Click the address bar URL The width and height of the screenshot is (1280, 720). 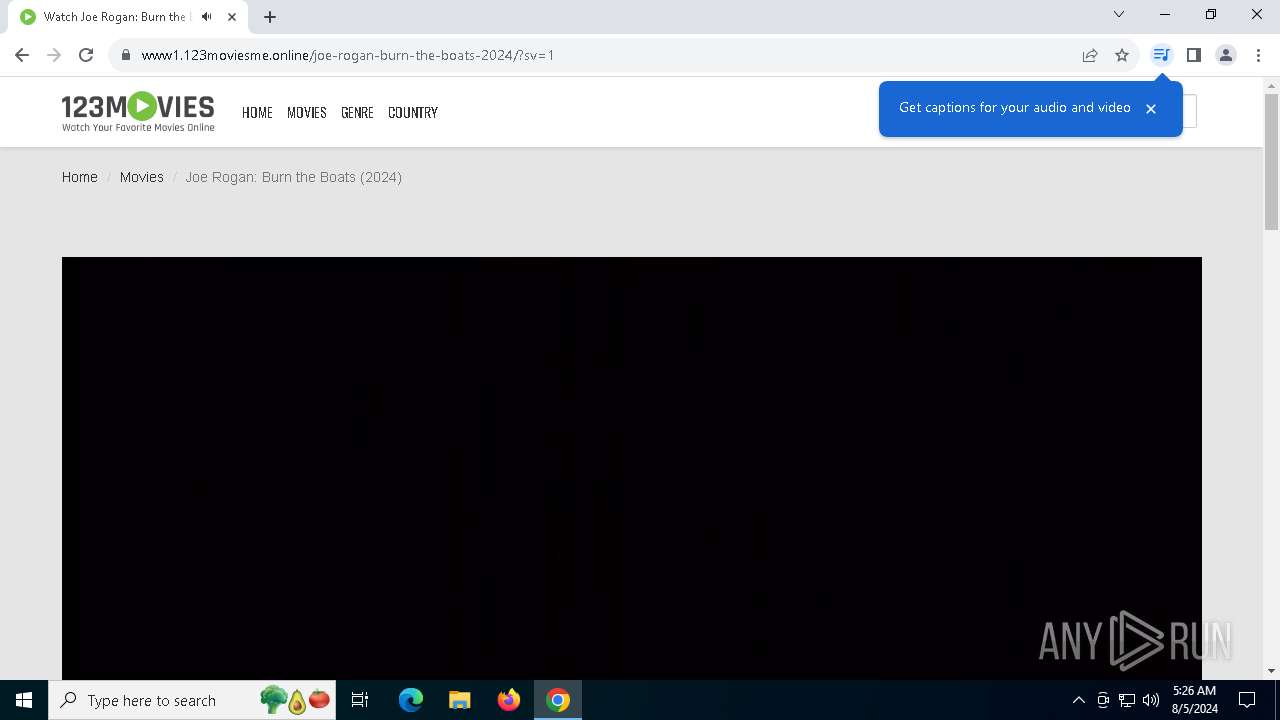[x=348, y=55]
